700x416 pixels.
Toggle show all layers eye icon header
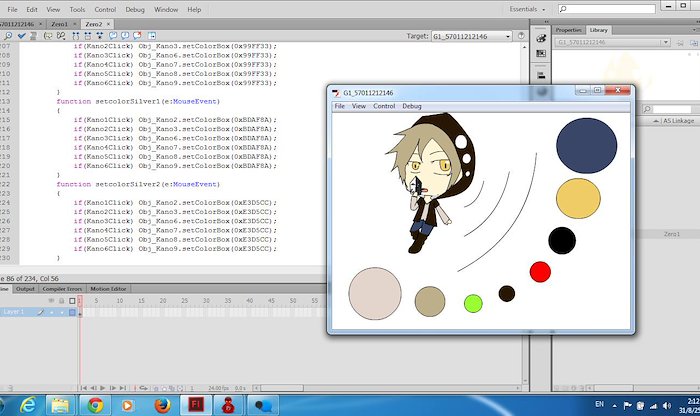(x=51, y=301)
